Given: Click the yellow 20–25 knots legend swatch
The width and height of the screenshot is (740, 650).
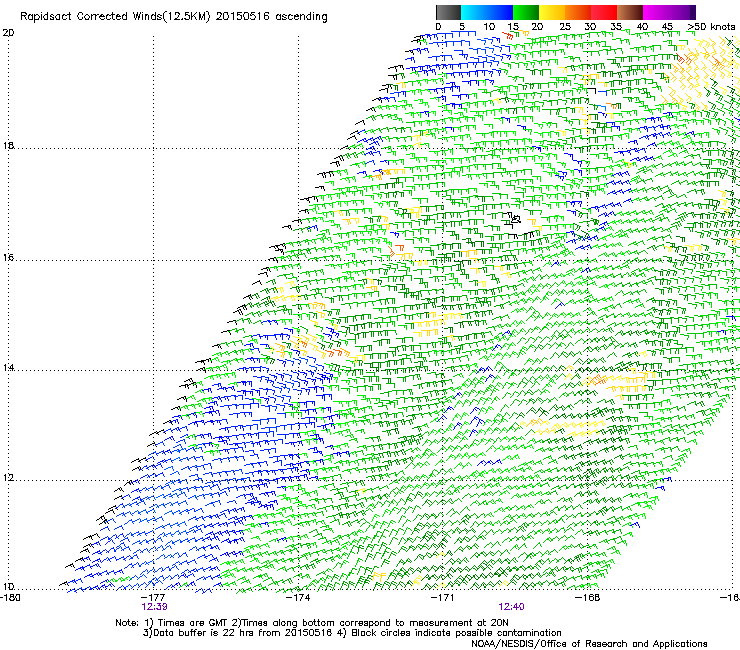Looking at the screenshot, I should (x=552, y=12).
